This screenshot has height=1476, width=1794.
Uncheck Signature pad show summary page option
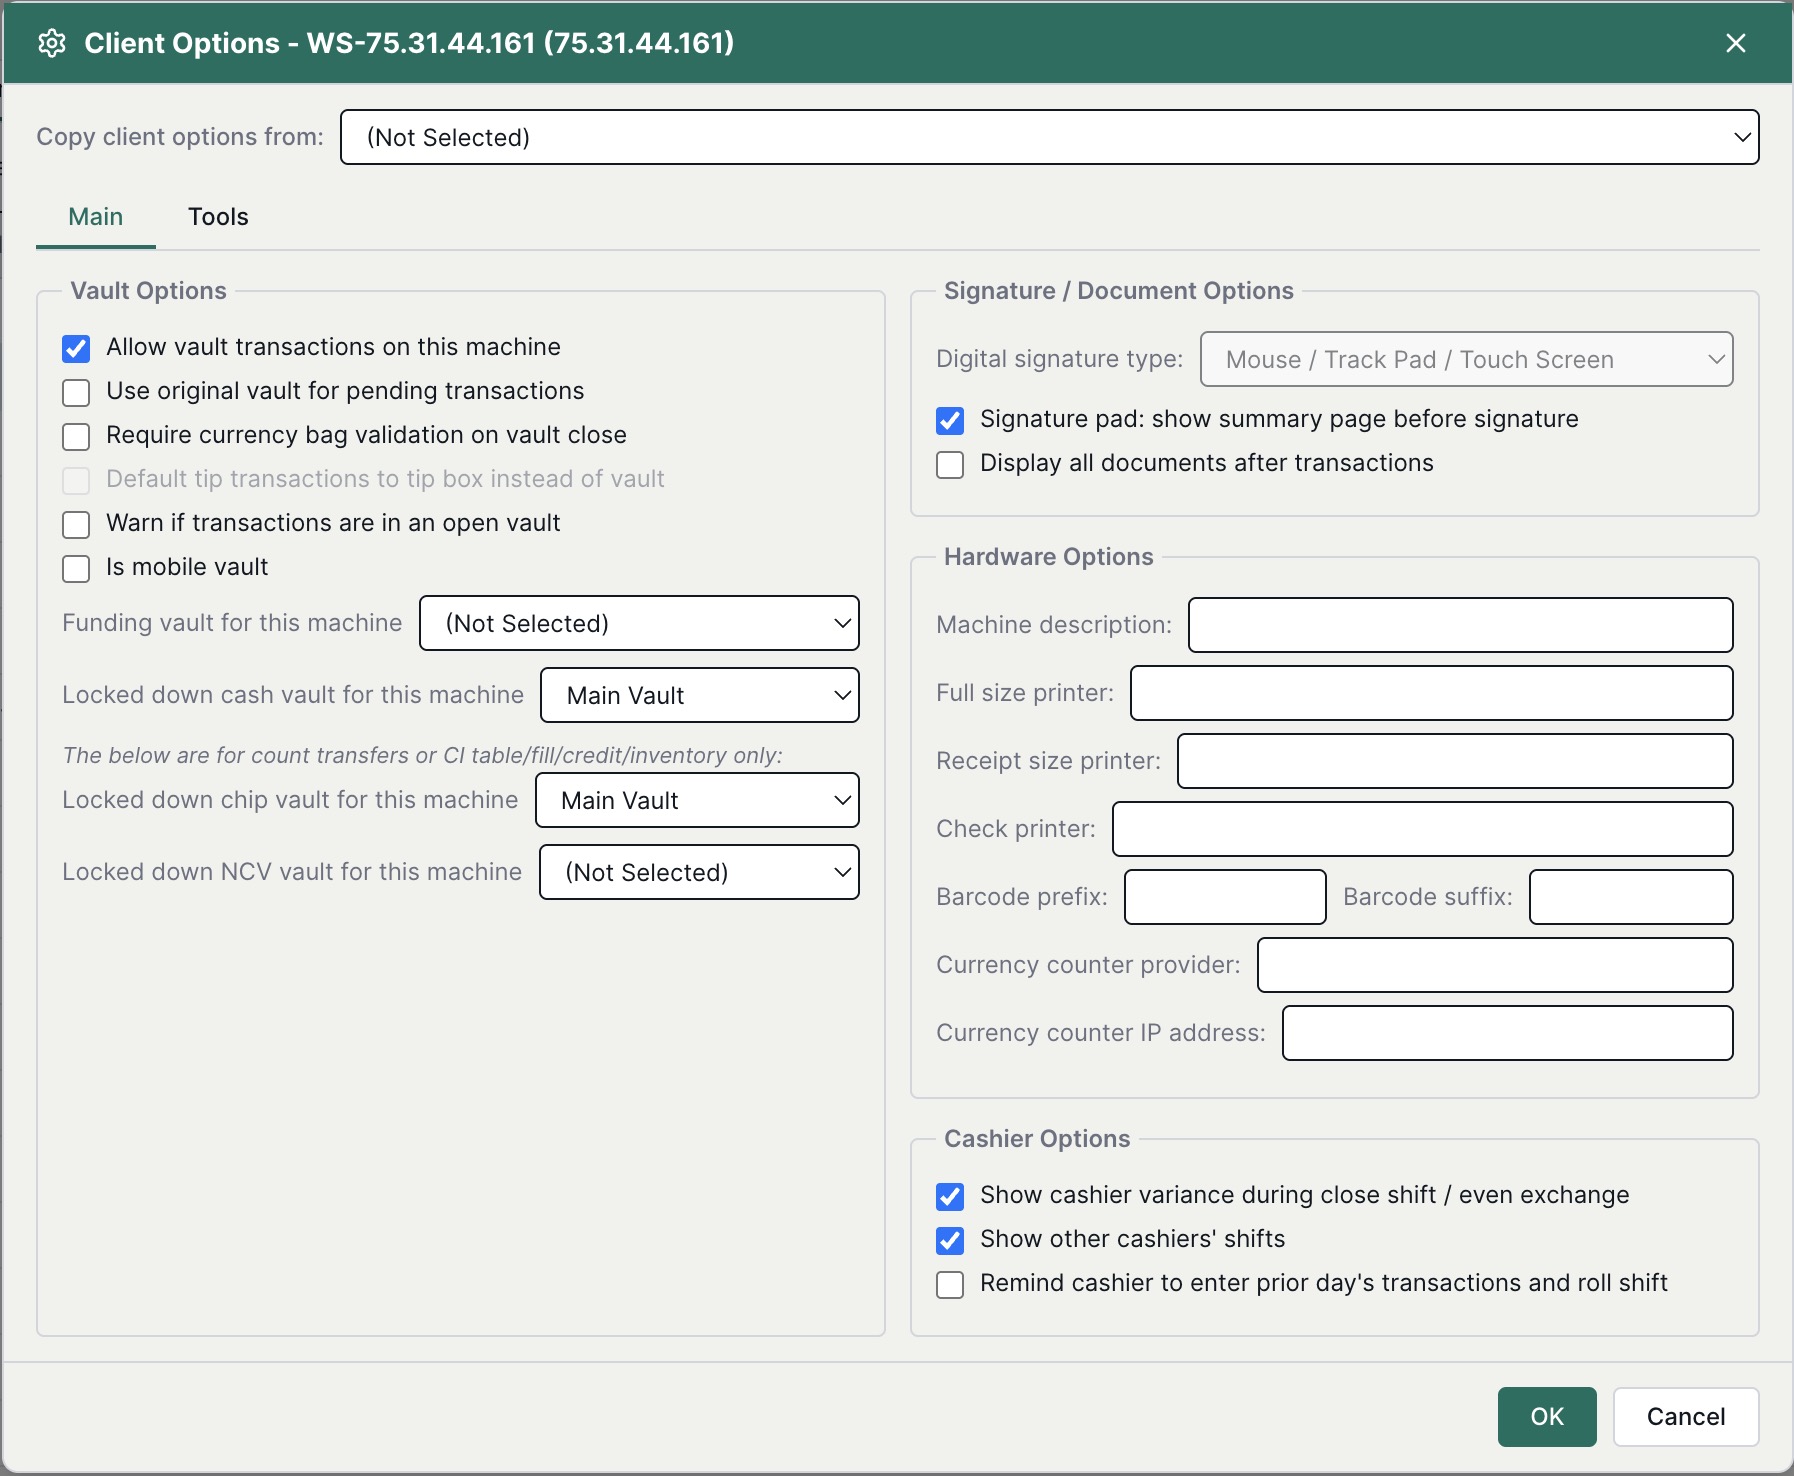[950, 420]
